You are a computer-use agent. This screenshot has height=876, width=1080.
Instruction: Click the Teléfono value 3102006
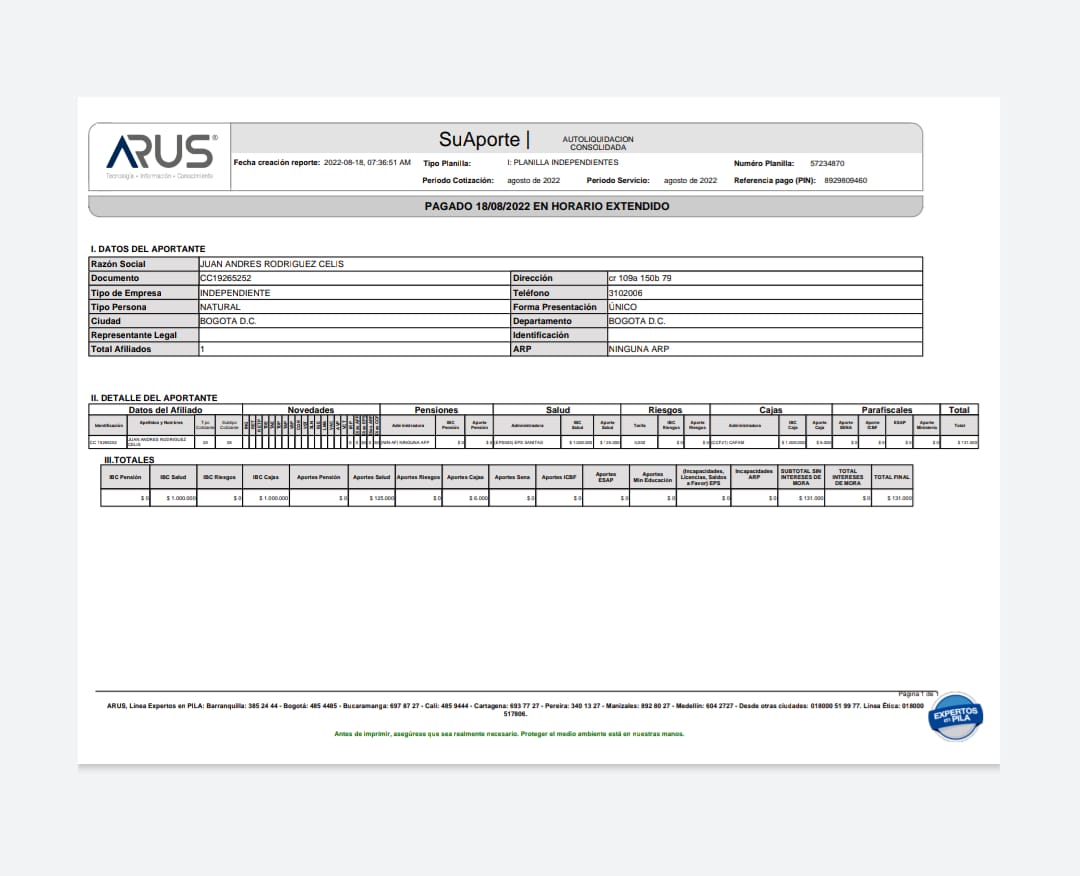tap(626, 293)
